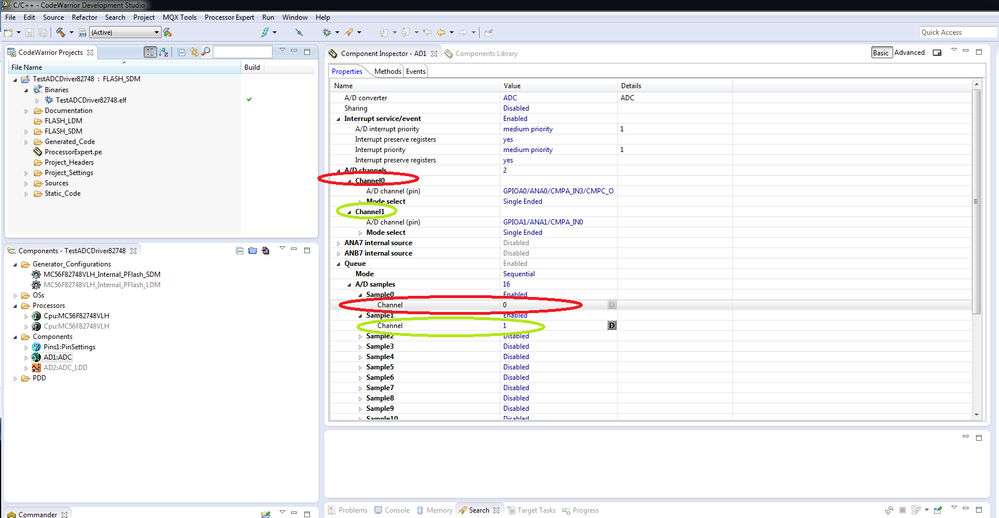Screen dimensions: 999x518
Task: Click the Component Inspector vertical scrollbar
Action: [x=976, y=201]
